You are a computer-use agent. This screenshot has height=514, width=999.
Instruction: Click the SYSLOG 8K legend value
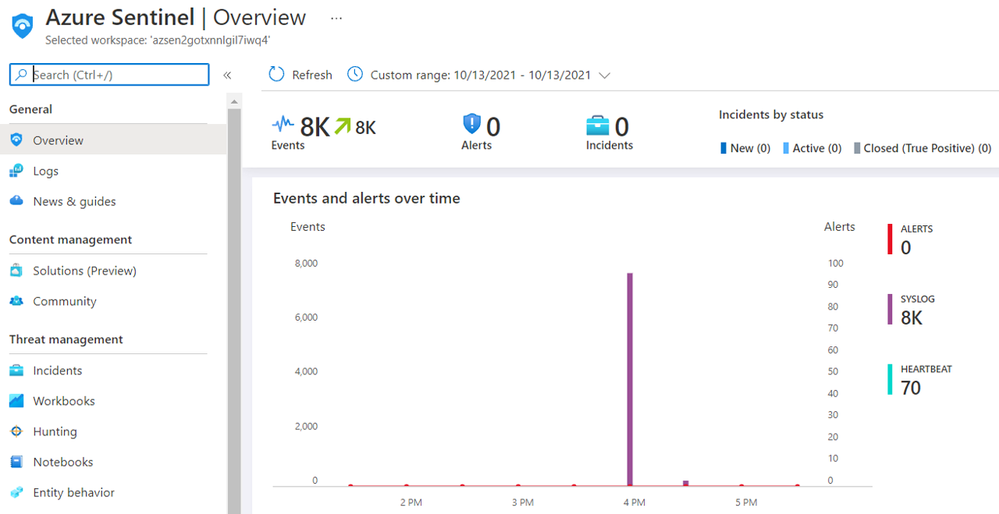[911, 318]
